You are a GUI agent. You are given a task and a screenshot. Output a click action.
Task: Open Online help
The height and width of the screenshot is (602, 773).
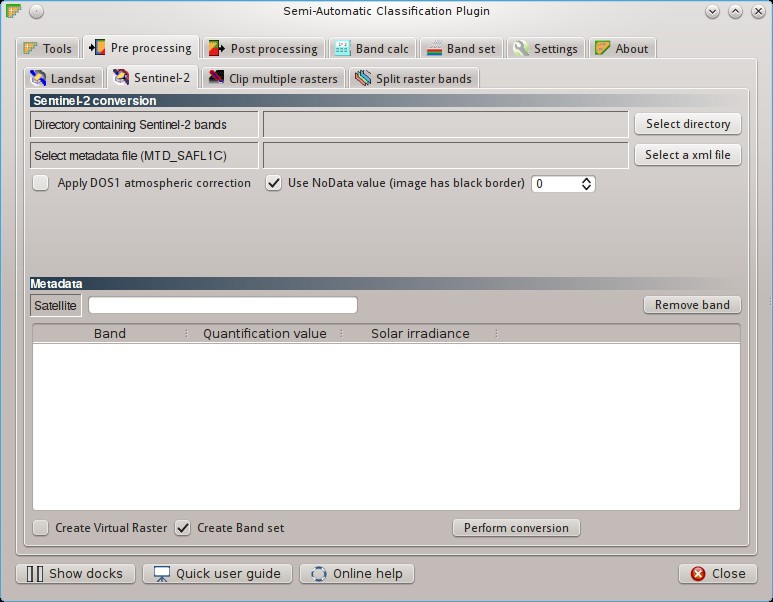click(357, 573)
